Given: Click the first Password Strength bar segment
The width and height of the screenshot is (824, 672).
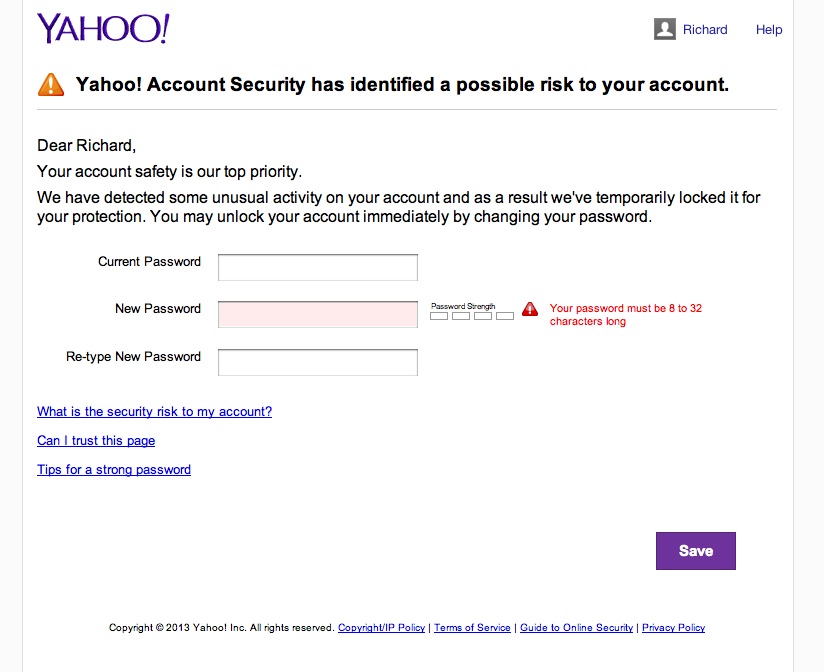Looking at the screenshot, I should 439,316.
